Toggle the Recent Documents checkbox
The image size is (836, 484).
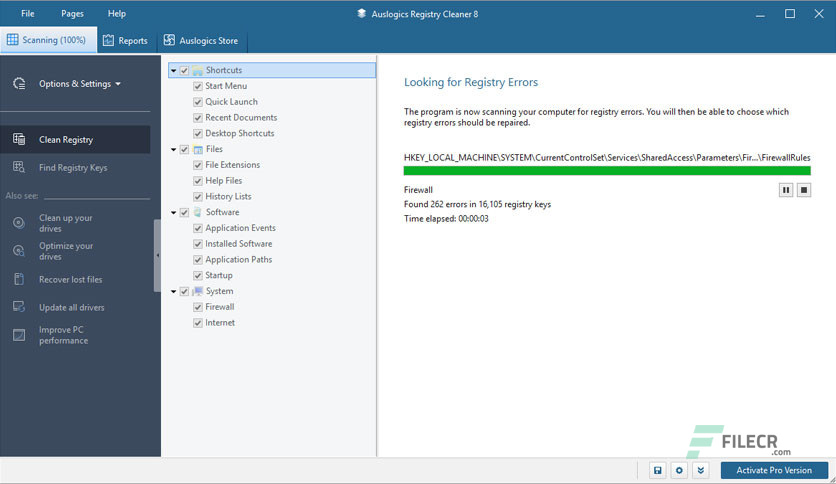tap(198, 118)
